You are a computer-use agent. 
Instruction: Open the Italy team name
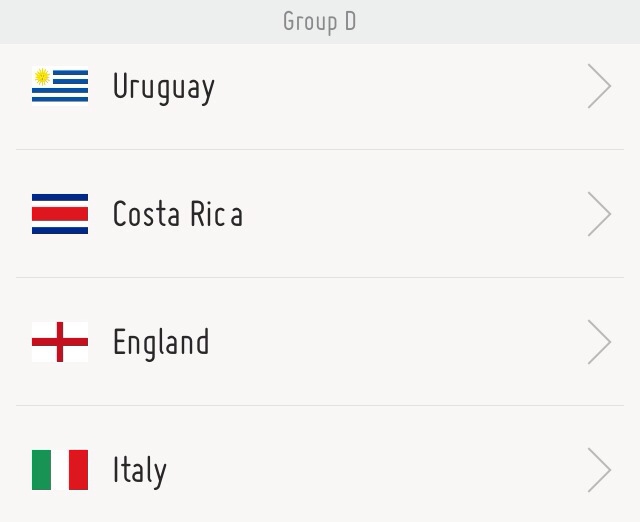point(140,472)
